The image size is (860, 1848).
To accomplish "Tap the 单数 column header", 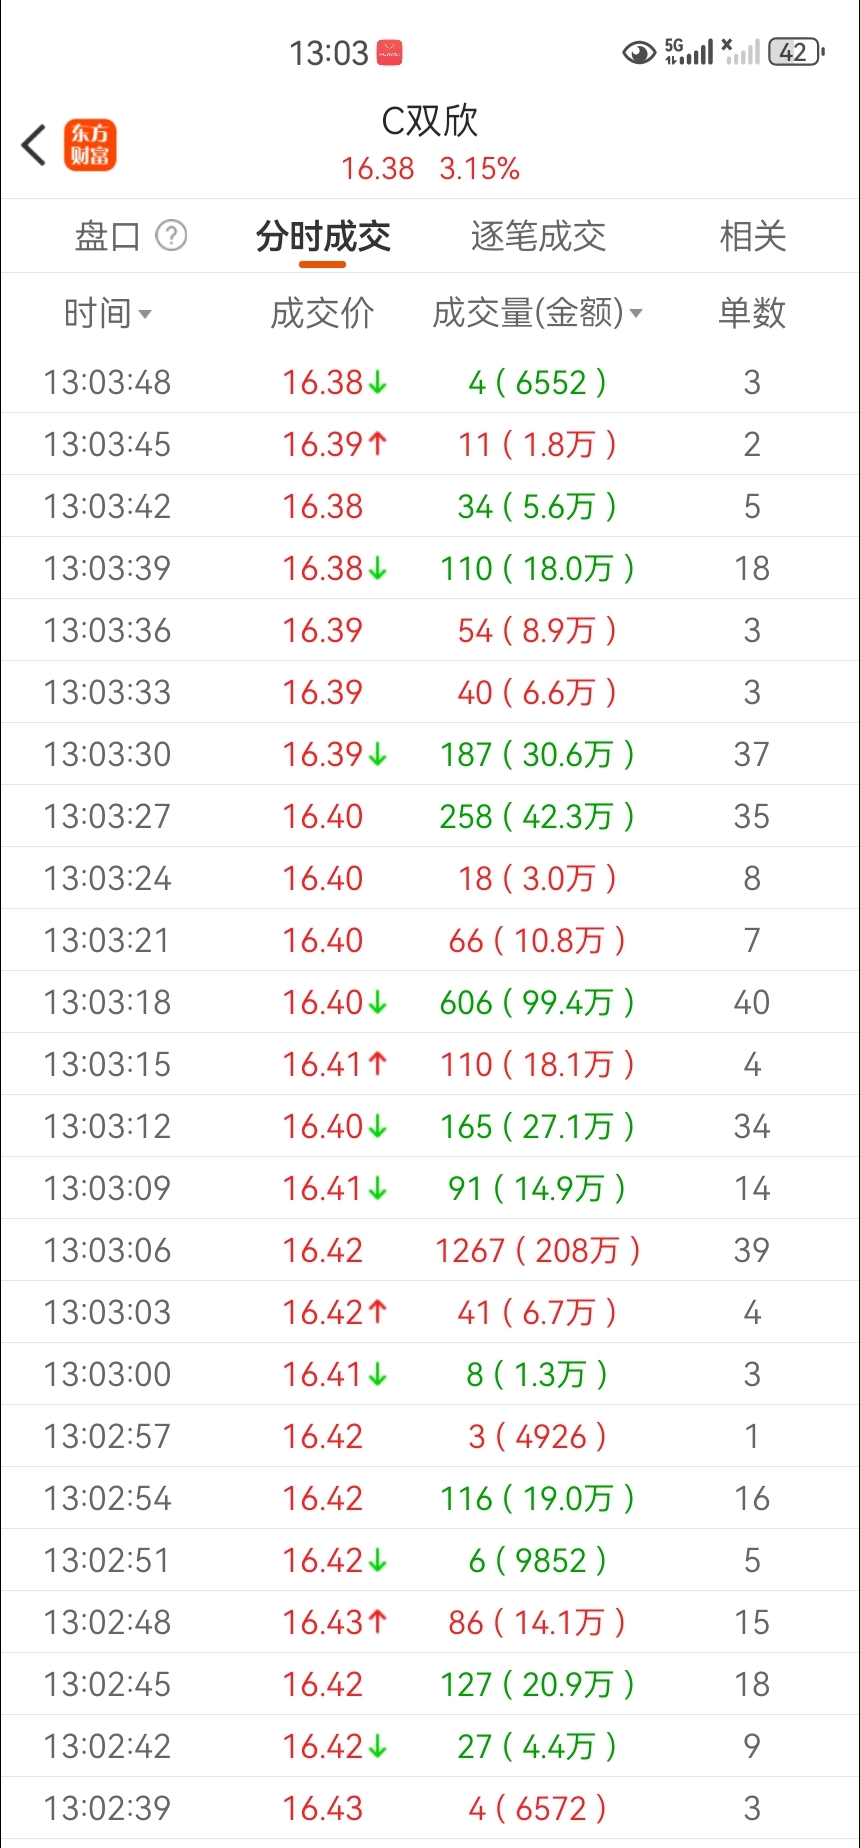I will pos(752,314).
